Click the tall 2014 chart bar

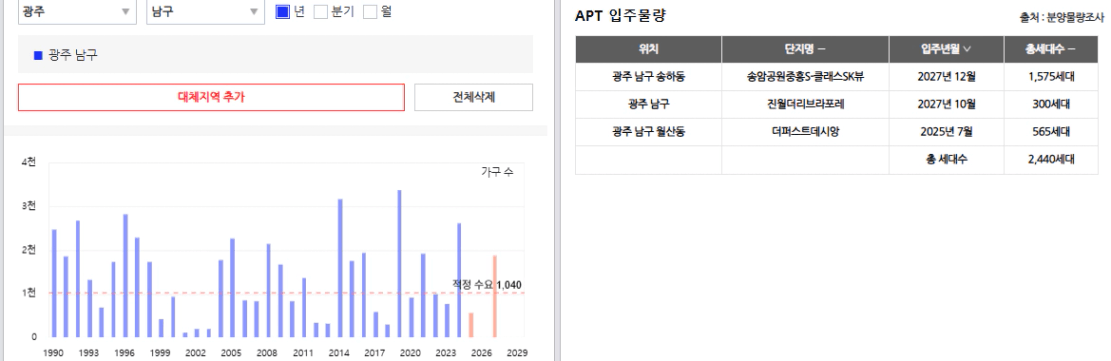[340, 268]
